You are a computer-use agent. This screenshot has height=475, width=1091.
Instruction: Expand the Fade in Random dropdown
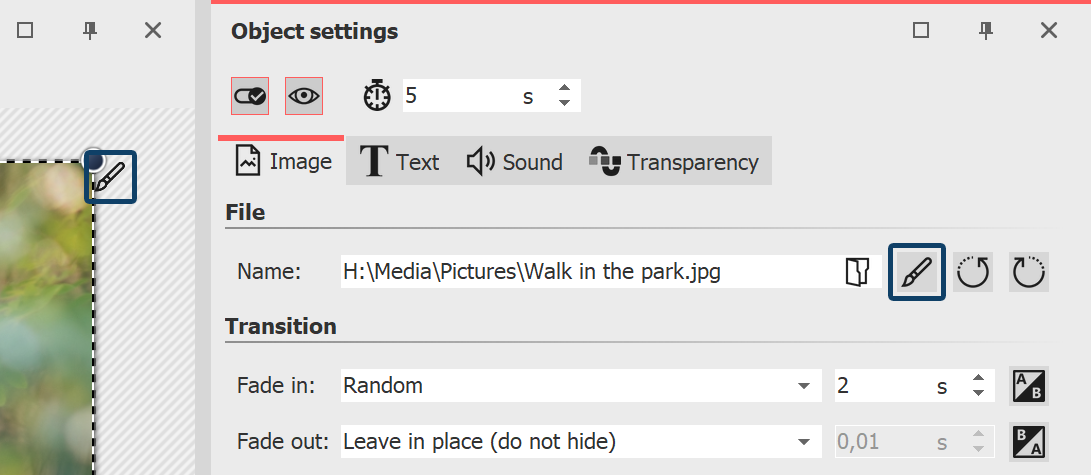804,386
